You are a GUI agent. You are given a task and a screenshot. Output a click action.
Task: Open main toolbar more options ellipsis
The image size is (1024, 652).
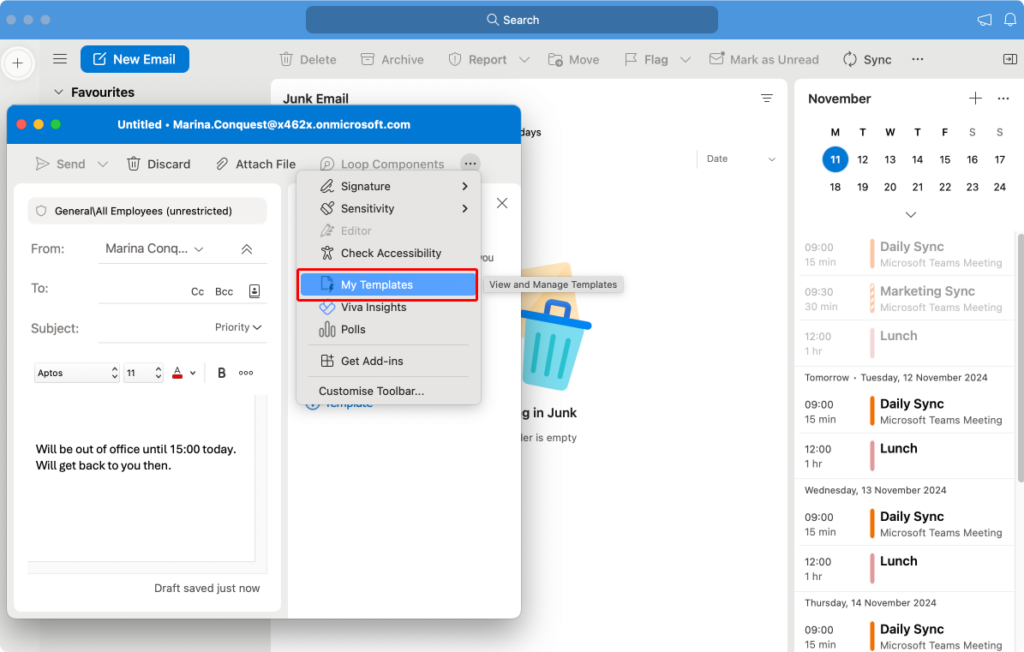coord(918,59)
